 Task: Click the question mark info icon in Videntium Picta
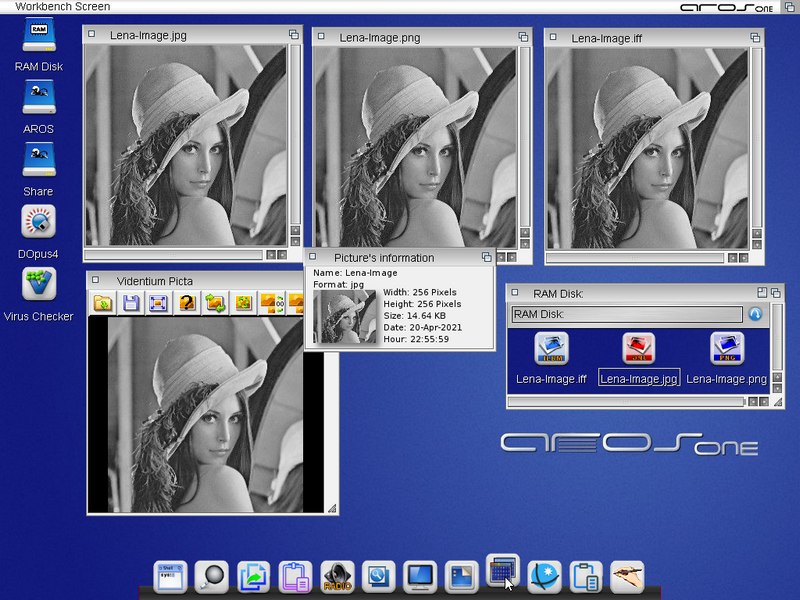tap(187, 304)
